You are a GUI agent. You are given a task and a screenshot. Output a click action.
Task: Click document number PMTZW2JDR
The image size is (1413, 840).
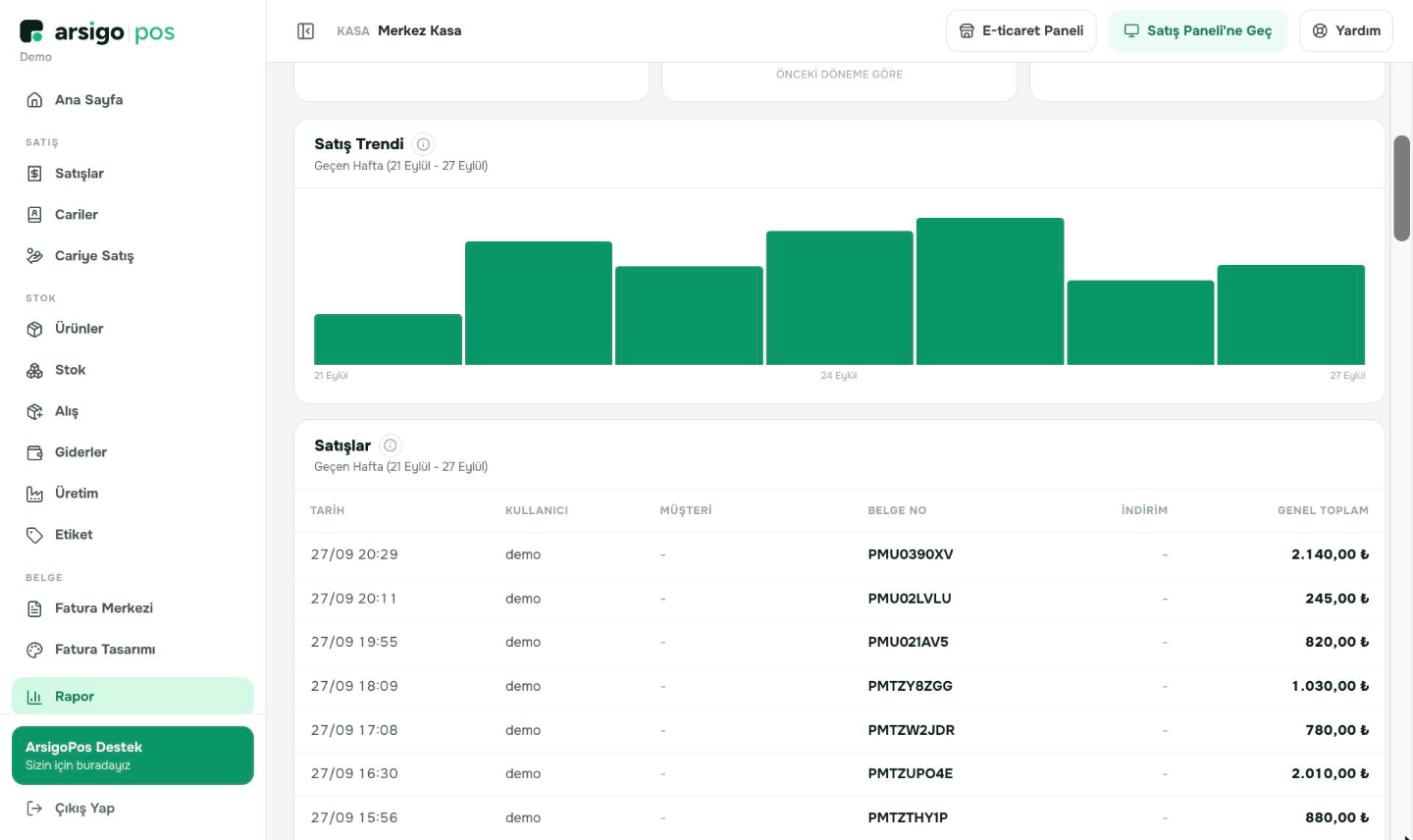(x=911, y=730)
